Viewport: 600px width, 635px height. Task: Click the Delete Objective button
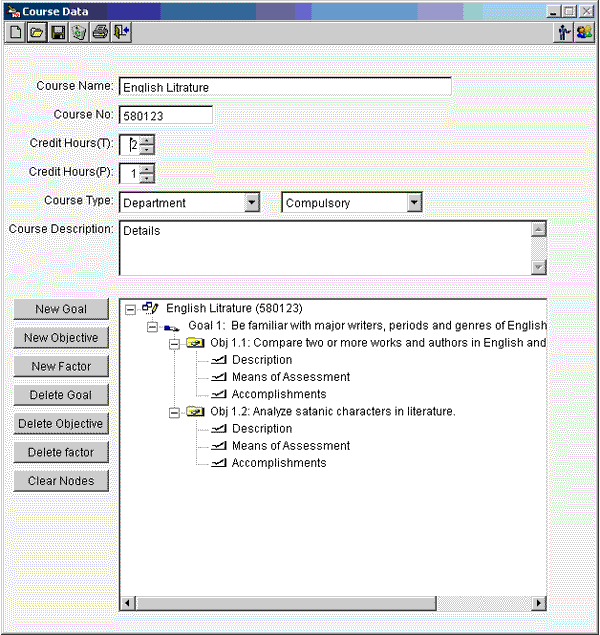pos(61,424)
